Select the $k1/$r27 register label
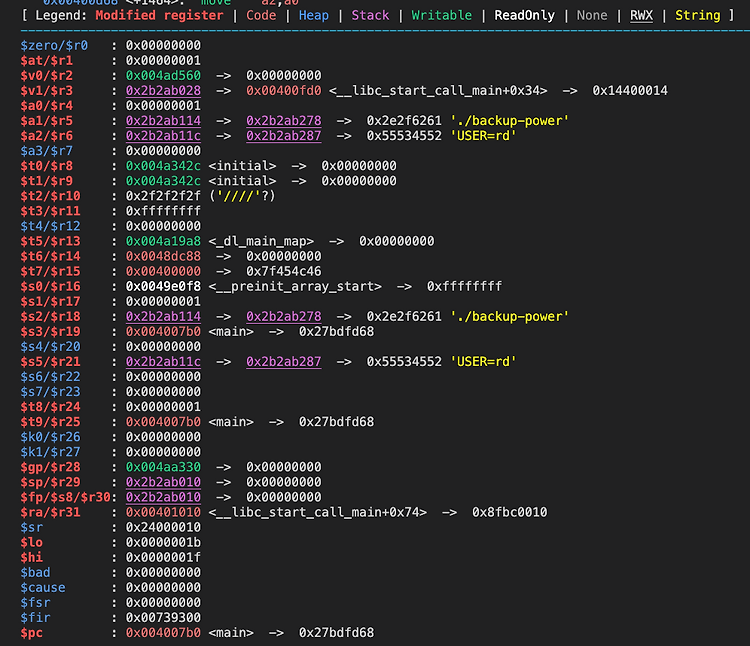This screenshot has height=646, width=750. 50,452
